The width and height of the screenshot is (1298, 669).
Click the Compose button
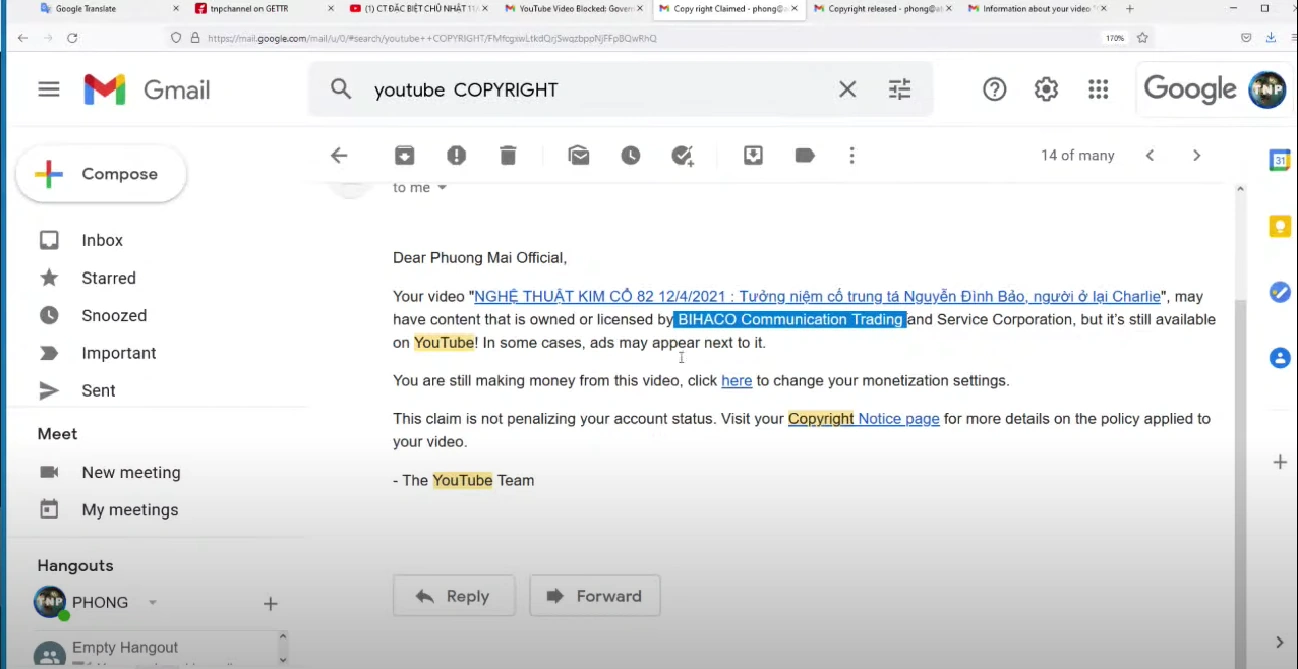(101, 174)
